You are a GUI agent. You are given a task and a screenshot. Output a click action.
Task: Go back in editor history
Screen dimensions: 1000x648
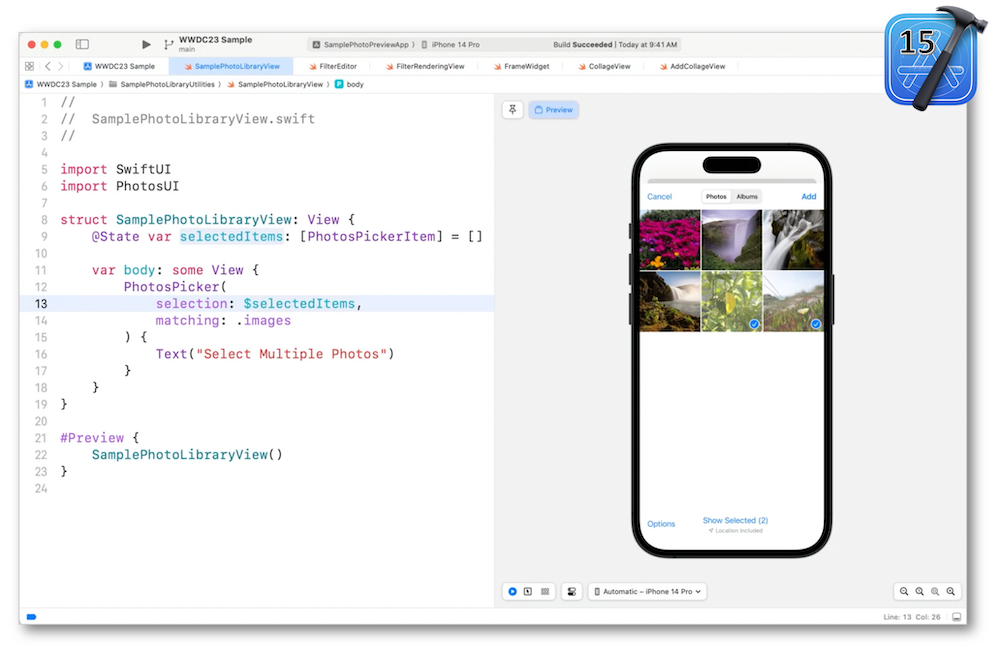48,66
